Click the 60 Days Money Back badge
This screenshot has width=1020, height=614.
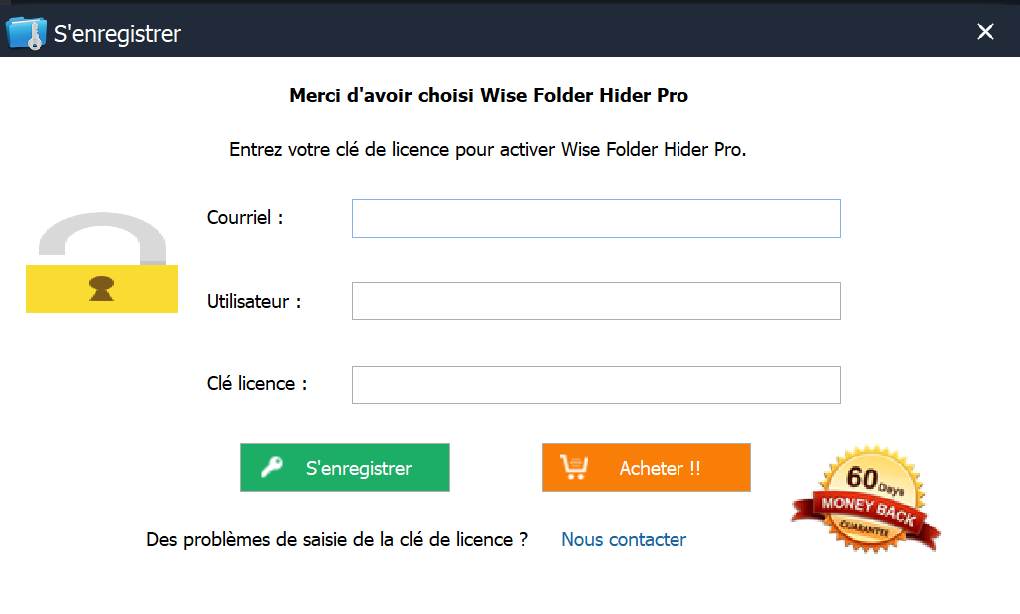click(x=866, y=499)
